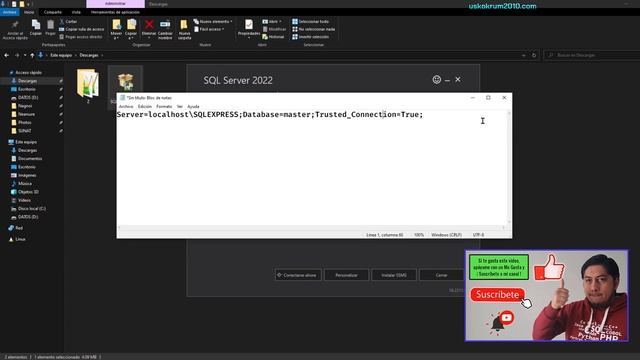Select Disco local (C:) drive
Viewport: 640px width, 360px height.
pyautogui.click(x=32, y=209)
